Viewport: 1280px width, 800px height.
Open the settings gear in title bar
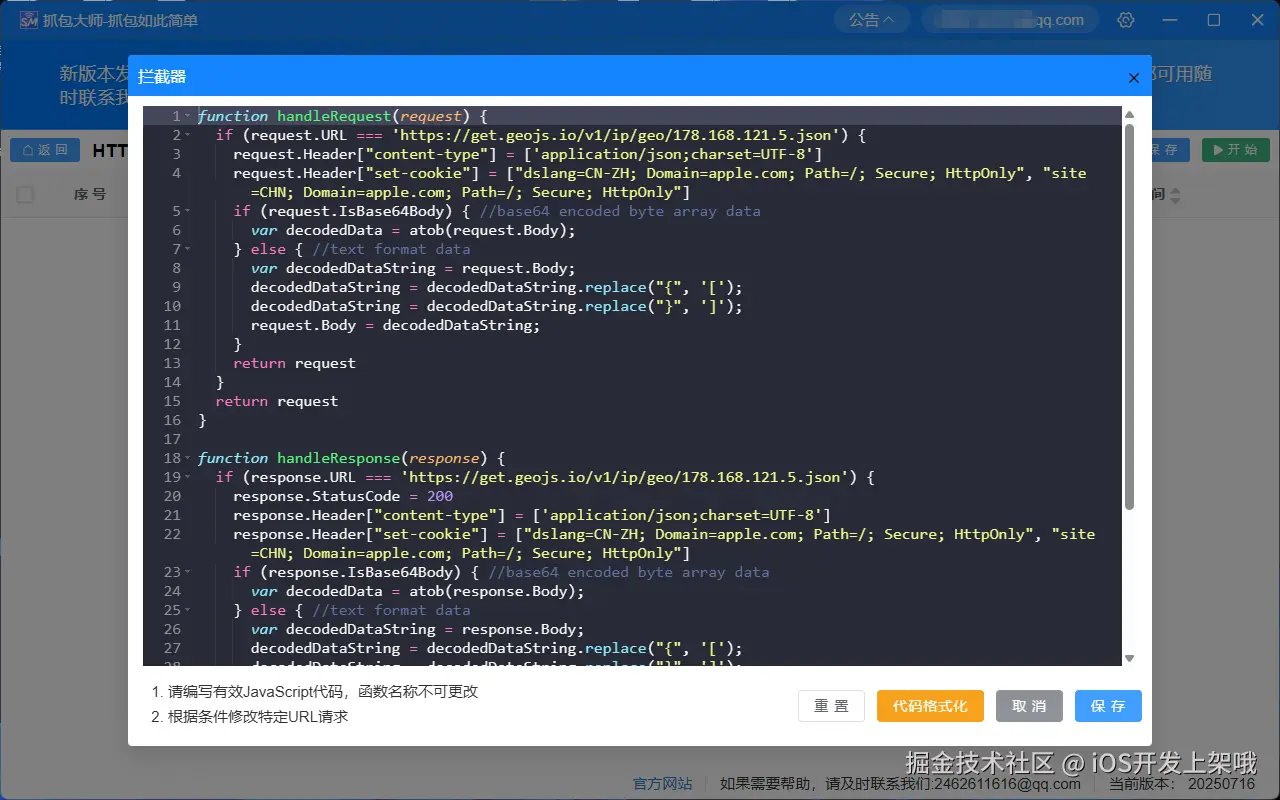pos(1125,20)
